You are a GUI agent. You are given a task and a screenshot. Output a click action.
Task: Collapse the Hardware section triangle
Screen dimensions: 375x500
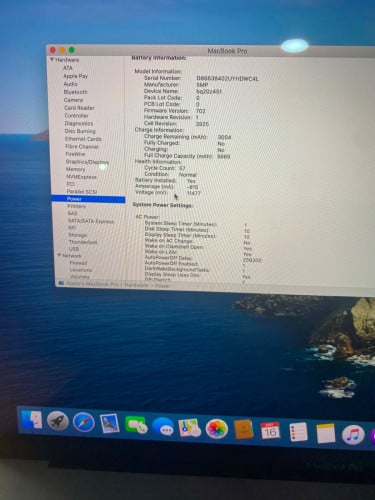[x=52, y=60]
